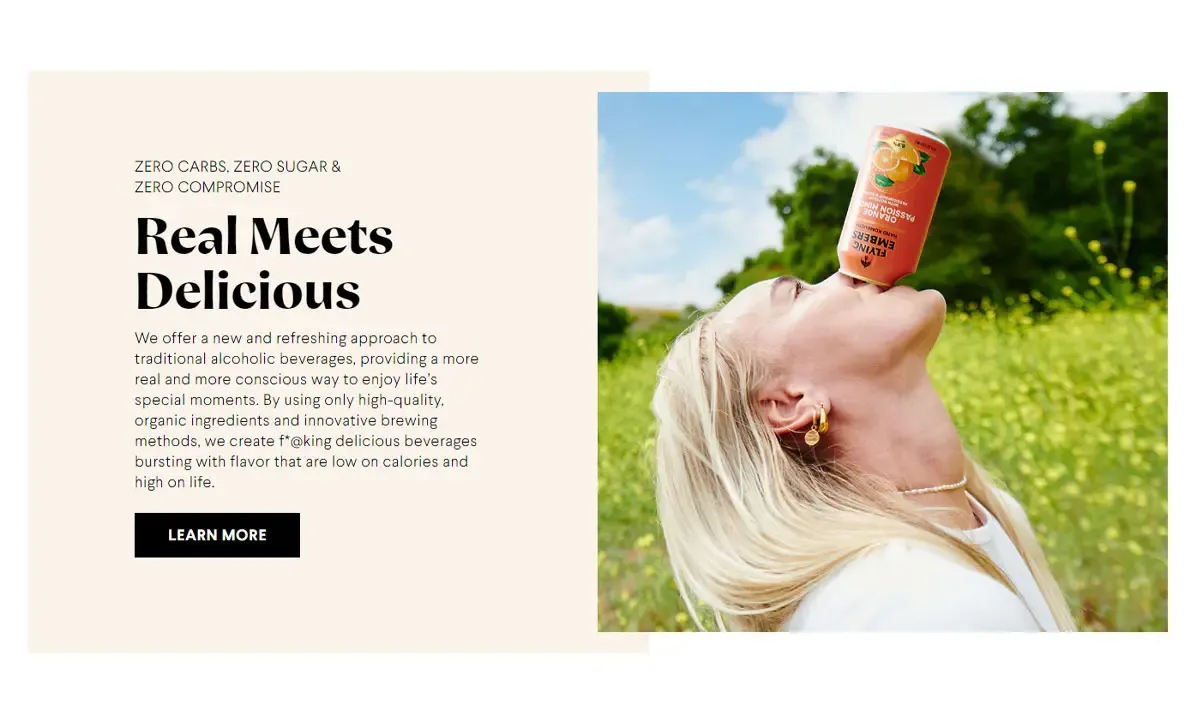Click the phrase high on life
The image size is (1200, 722).
175,482
